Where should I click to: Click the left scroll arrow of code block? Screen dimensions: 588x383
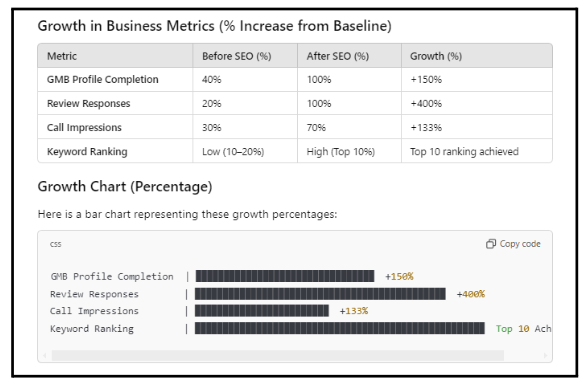pyautogui.click(x=45, y=355)
